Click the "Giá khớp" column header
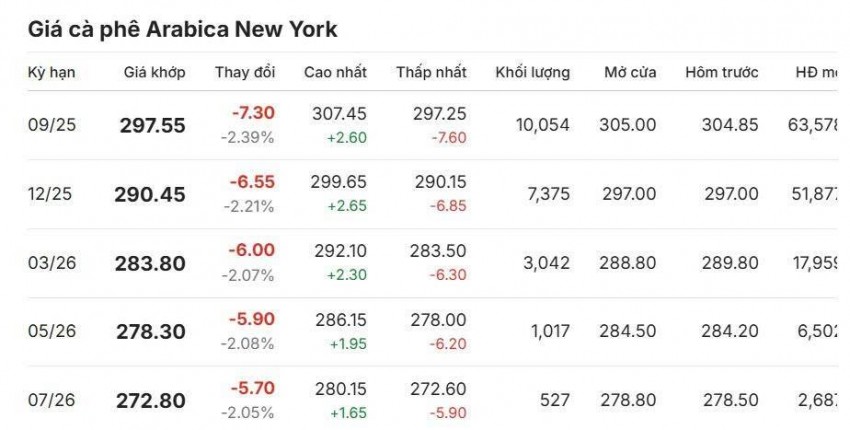This screenshot has height=430, width=850. click(153, 73)
